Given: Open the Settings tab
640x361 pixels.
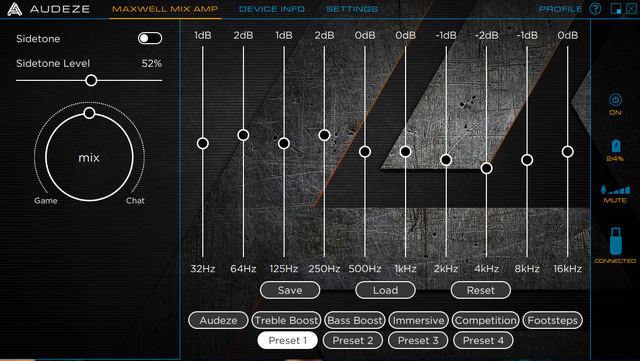Looking at the screenshot, I should tap(352, 9).
